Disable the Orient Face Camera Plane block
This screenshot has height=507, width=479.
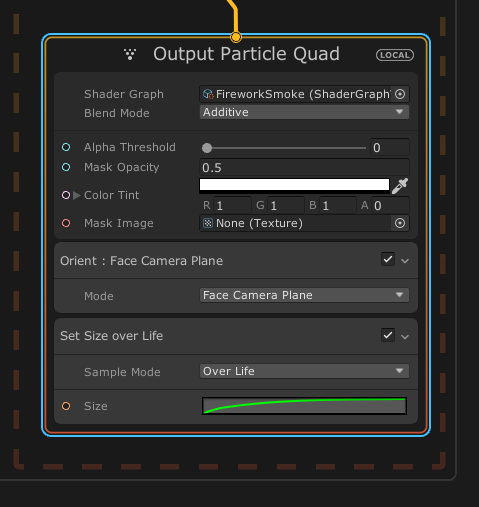click(x=388, y=259)
